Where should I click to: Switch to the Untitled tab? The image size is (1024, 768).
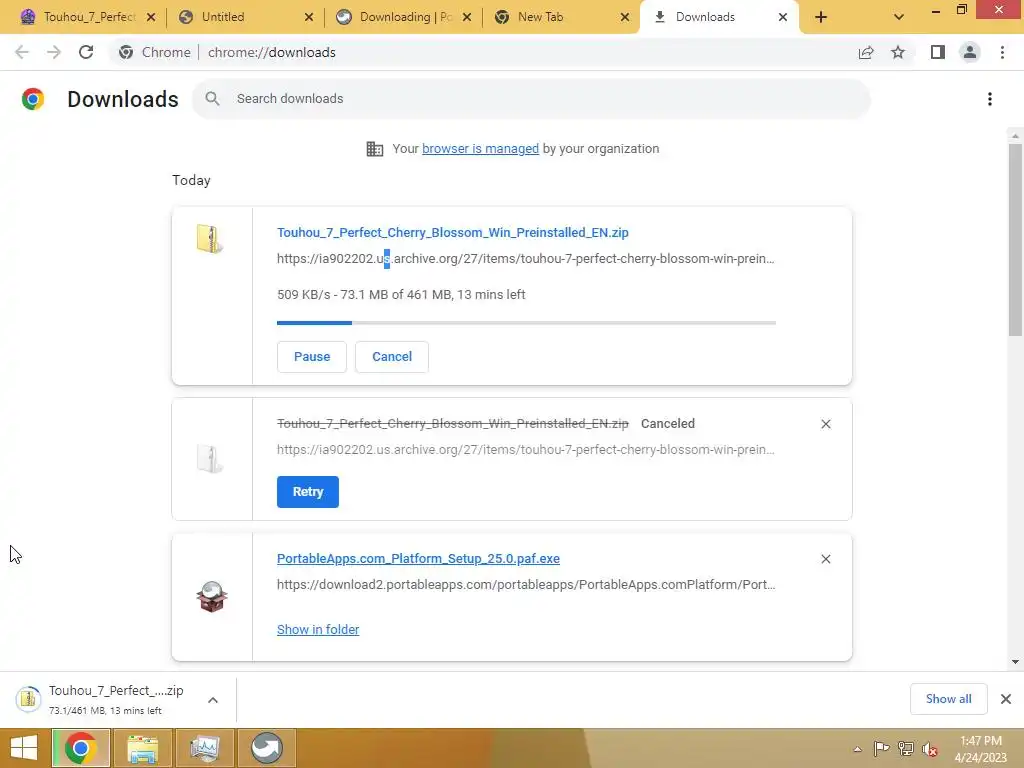[x=245, y=17]
